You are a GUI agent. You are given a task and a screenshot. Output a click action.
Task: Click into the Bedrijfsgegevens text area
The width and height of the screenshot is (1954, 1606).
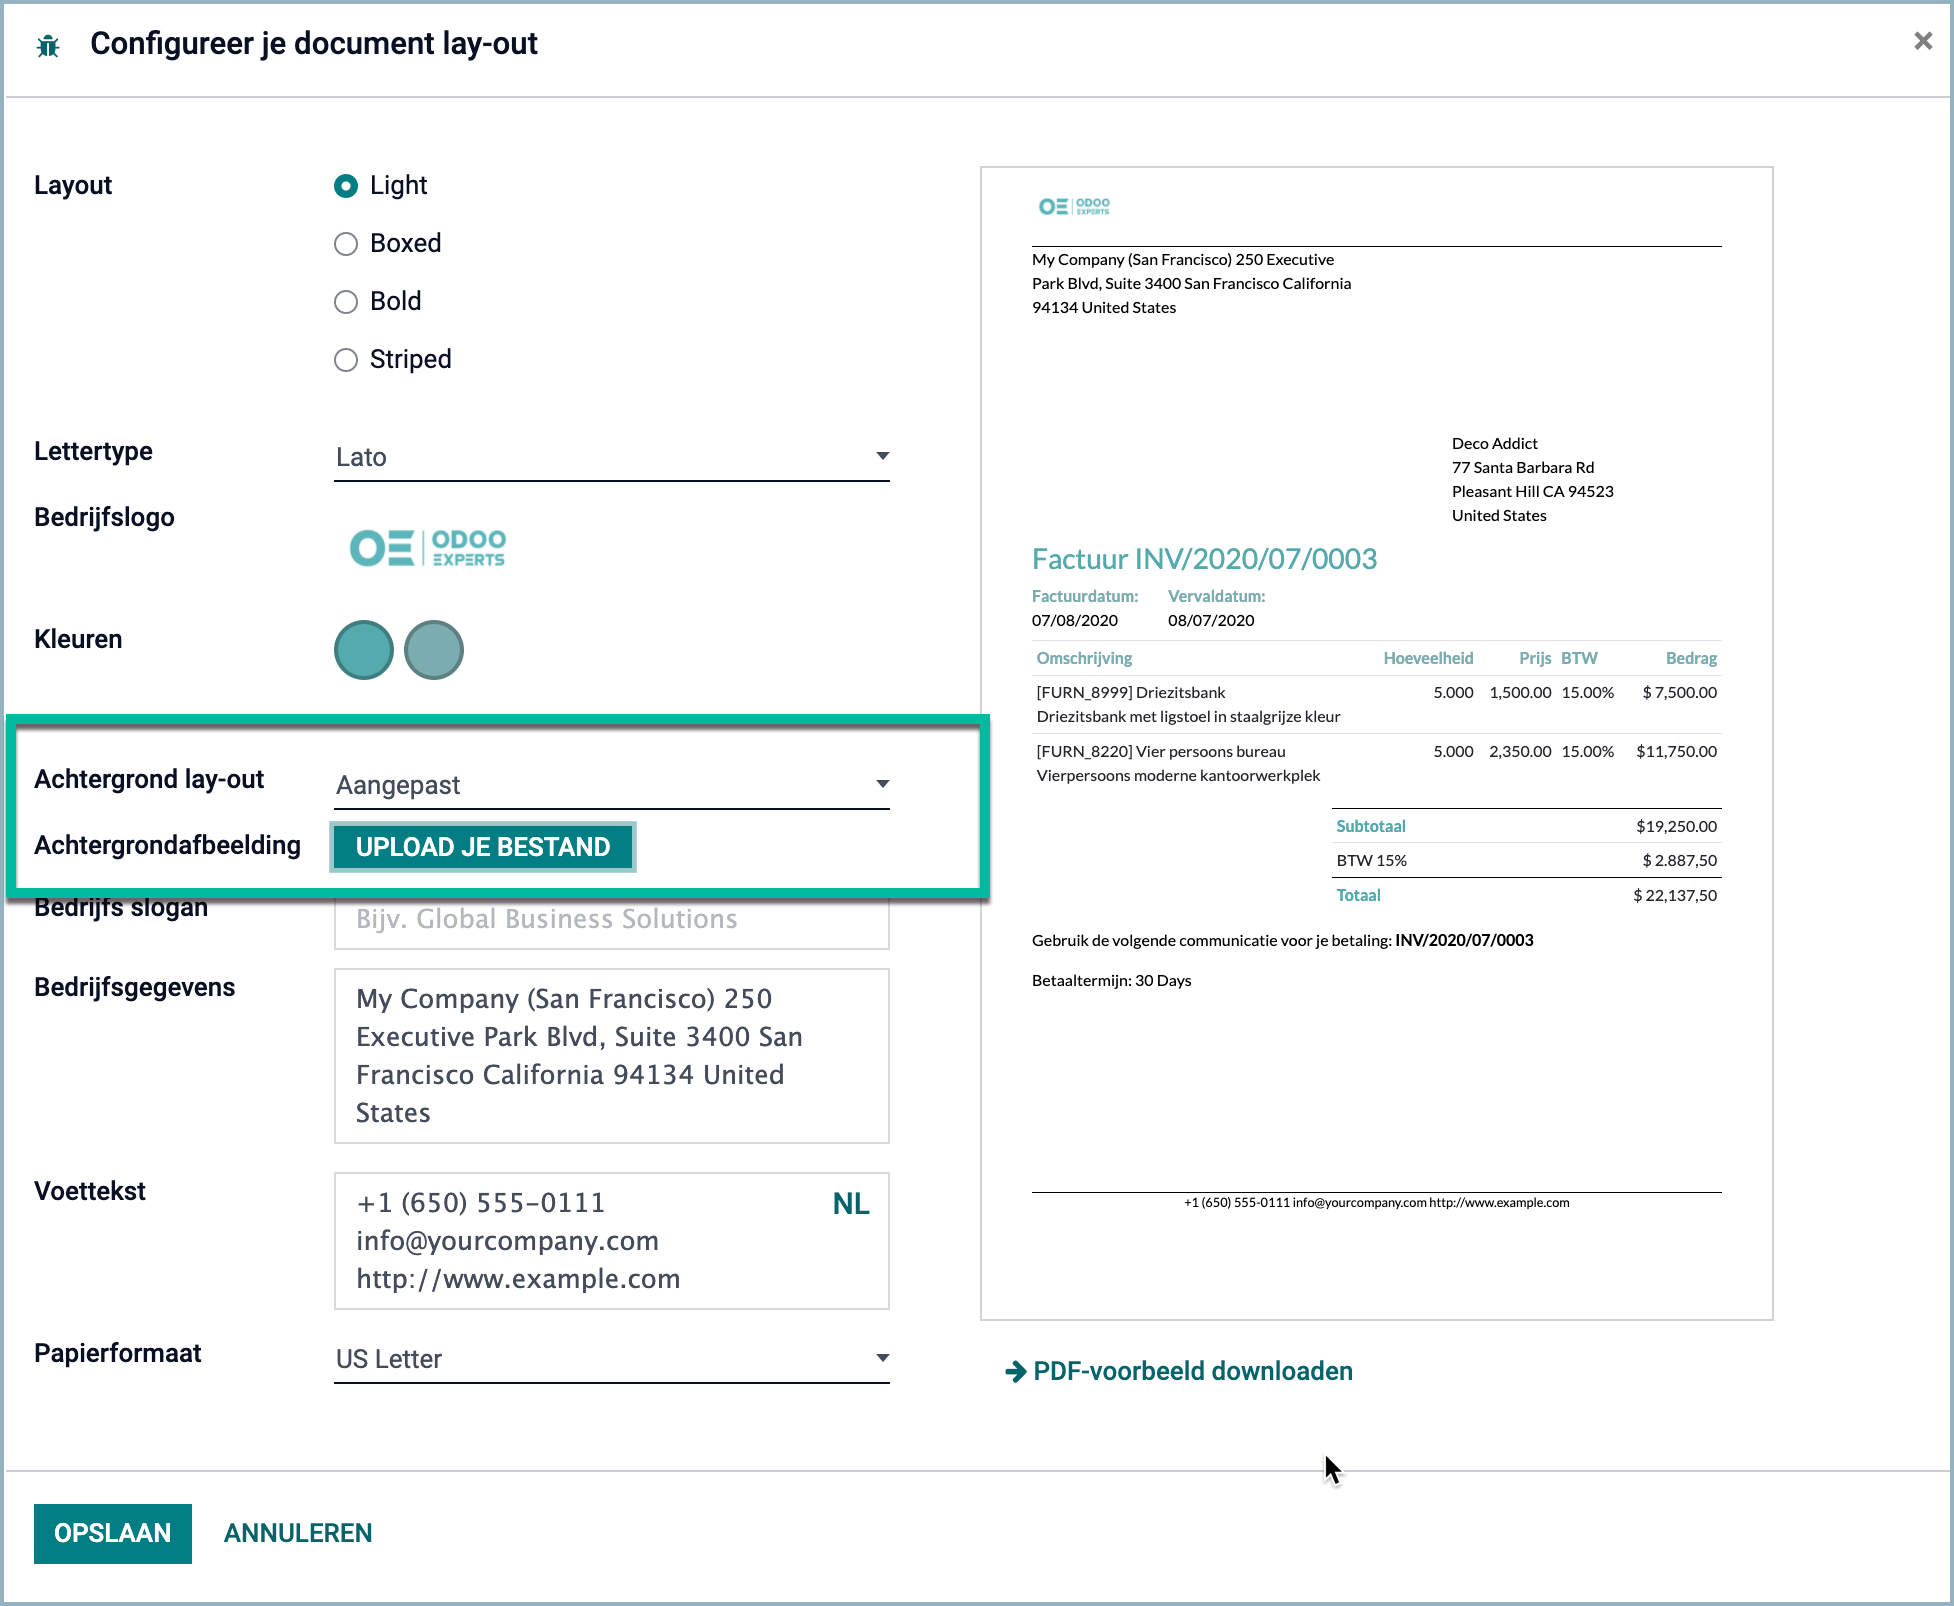612,1056
